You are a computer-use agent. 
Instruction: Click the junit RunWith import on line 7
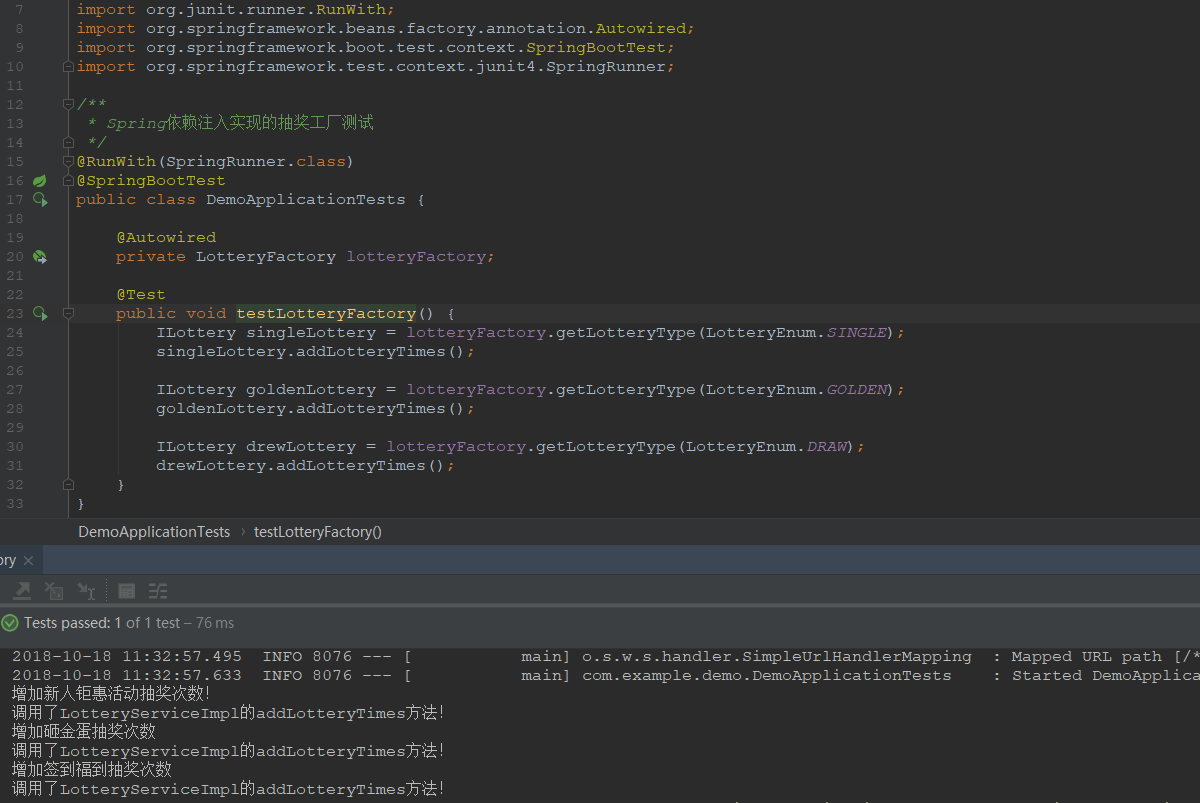click(236, 10)
